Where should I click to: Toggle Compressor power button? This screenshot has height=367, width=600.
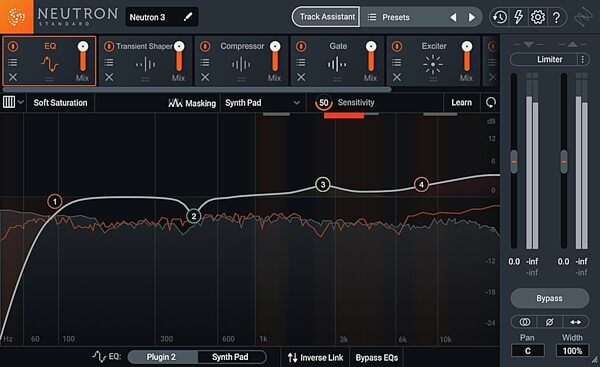[205, 46]
